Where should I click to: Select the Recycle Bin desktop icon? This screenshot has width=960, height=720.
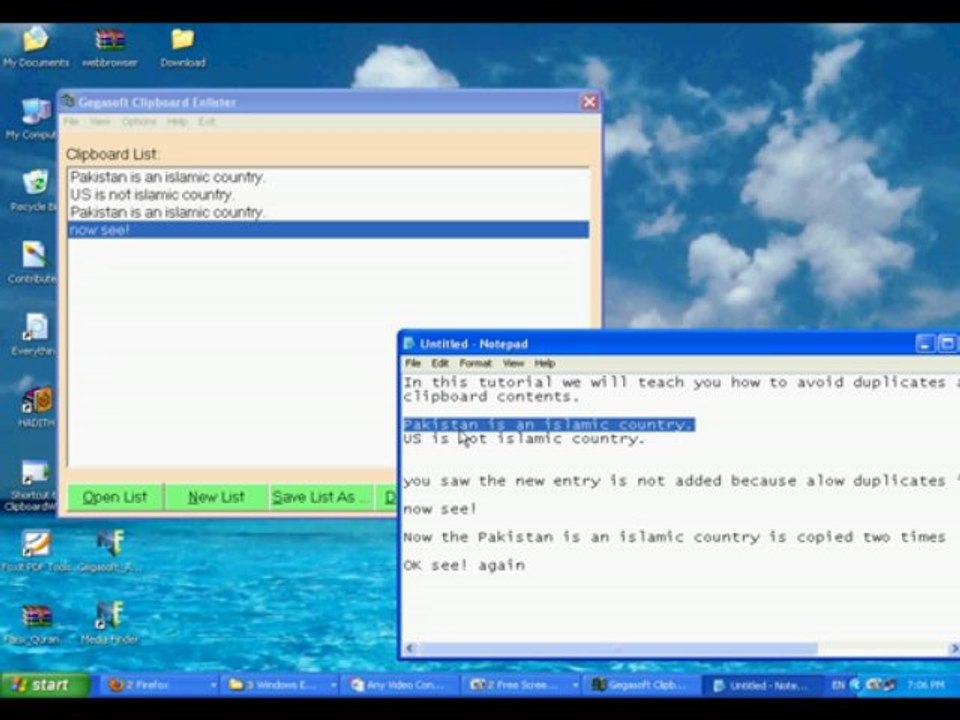(x=34, y=190)
